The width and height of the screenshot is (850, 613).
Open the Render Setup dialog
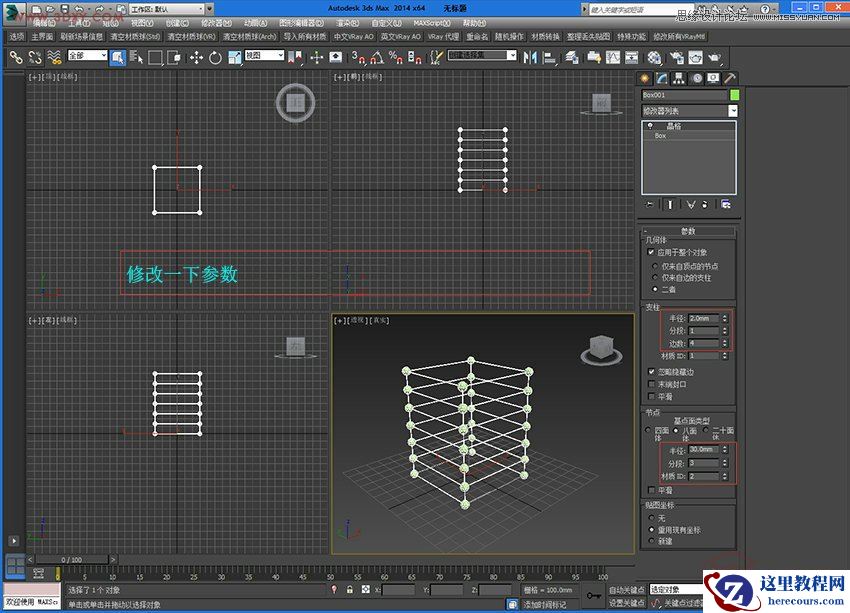pos(677,60)
